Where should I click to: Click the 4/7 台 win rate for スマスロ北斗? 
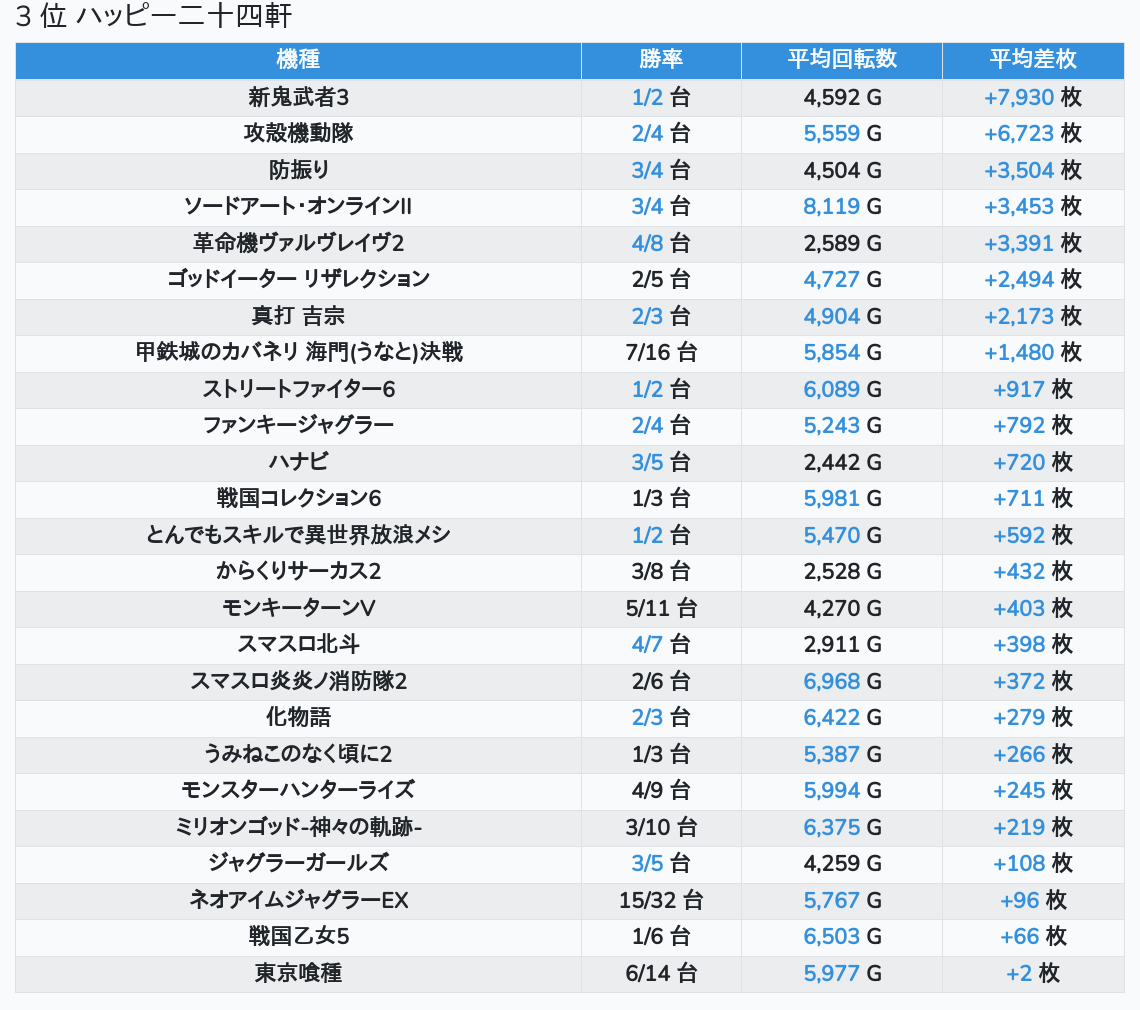point(661,644)
